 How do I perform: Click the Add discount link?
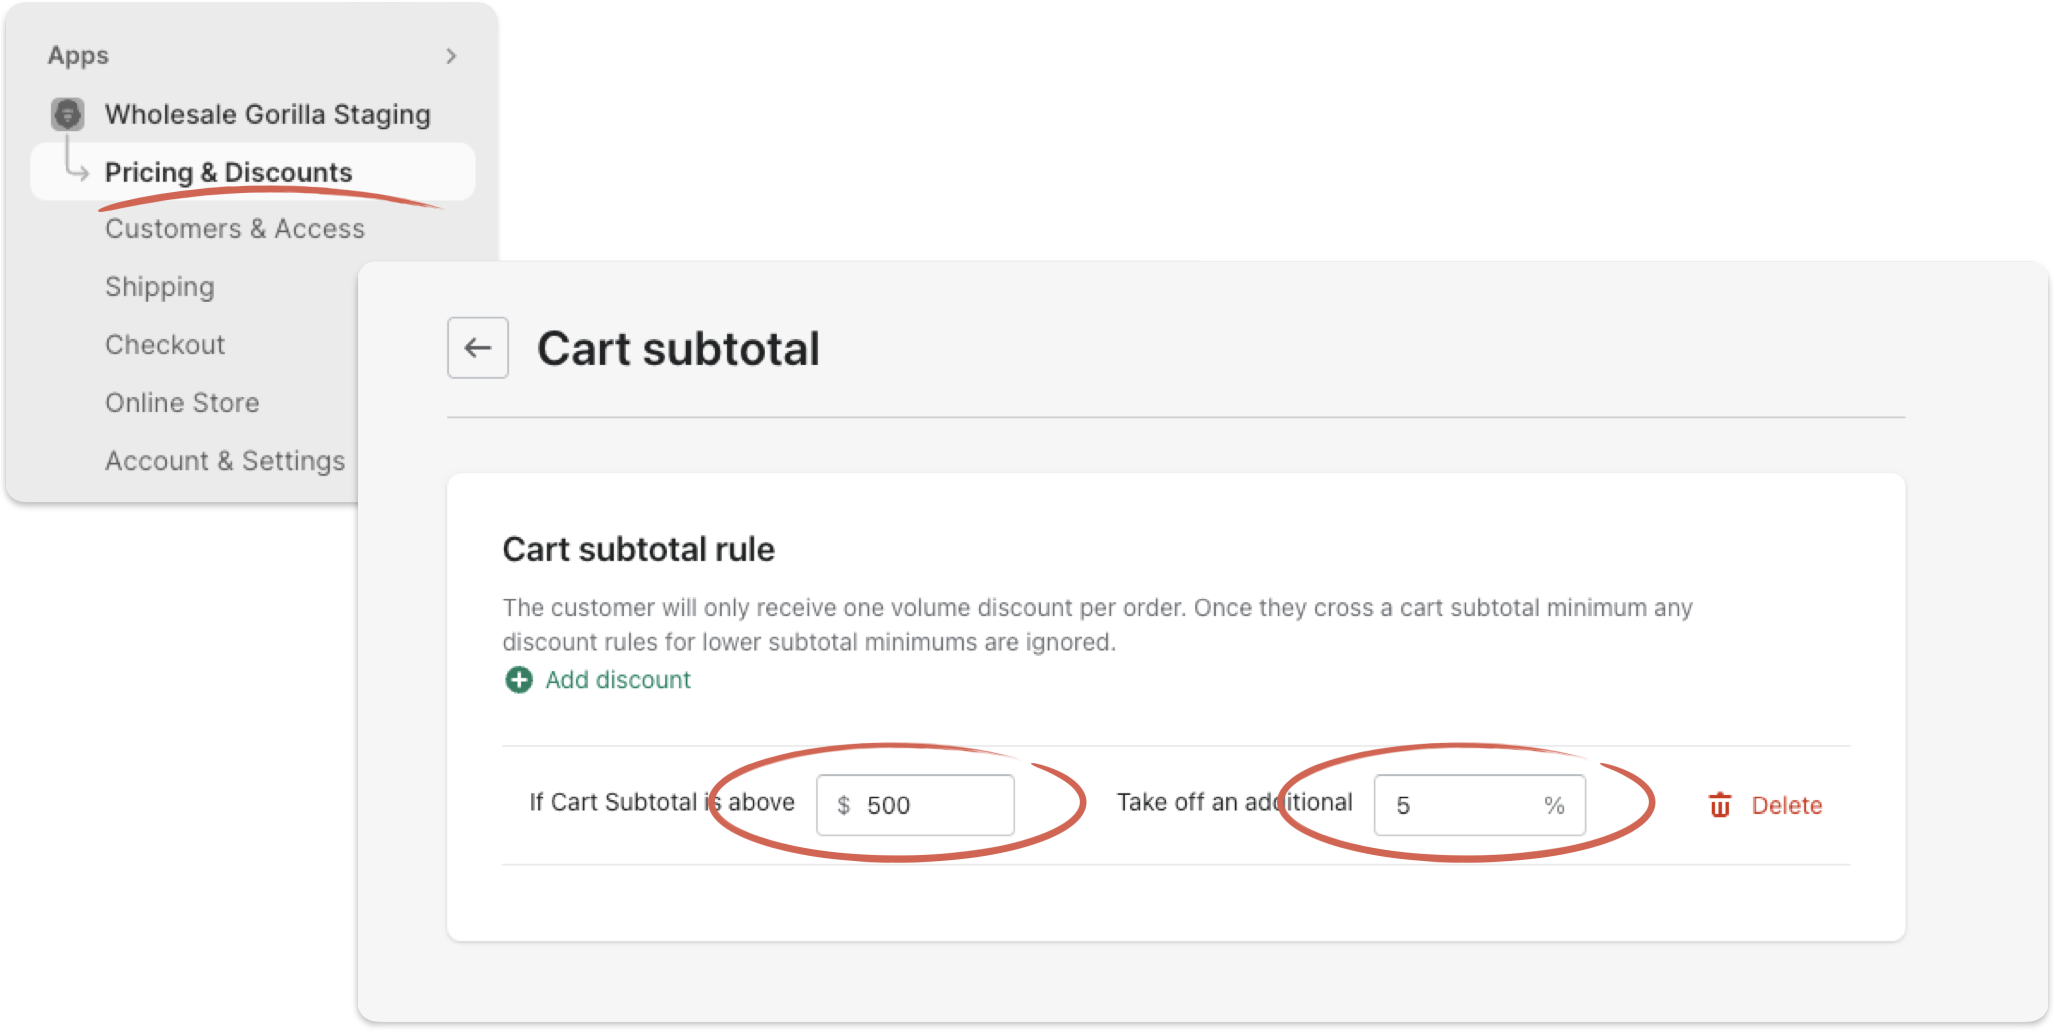click(x=618, y=680)
